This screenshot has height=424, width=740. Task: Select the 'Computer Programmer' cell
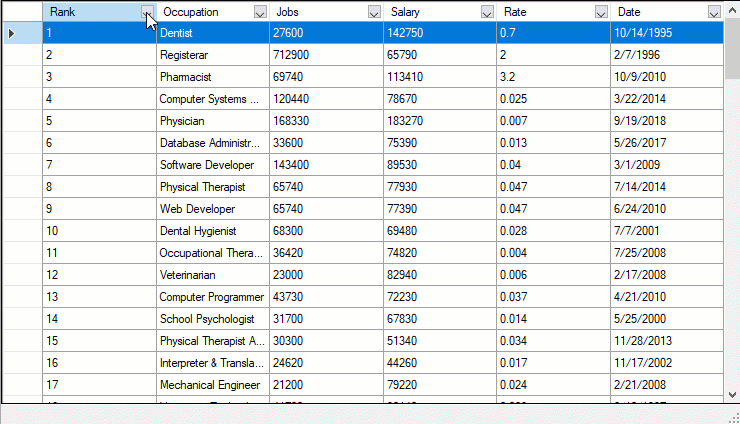[x=213, y=297]
